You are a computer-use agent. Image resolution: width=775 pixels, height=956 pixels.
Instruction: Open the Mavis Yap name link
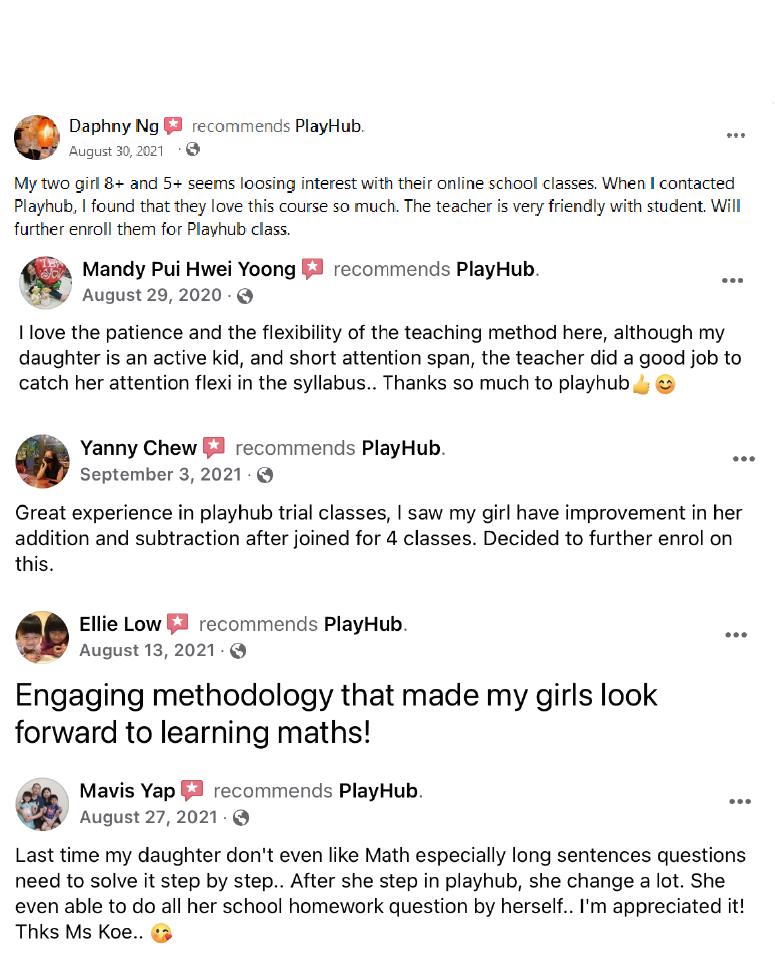tap(127, 791)
